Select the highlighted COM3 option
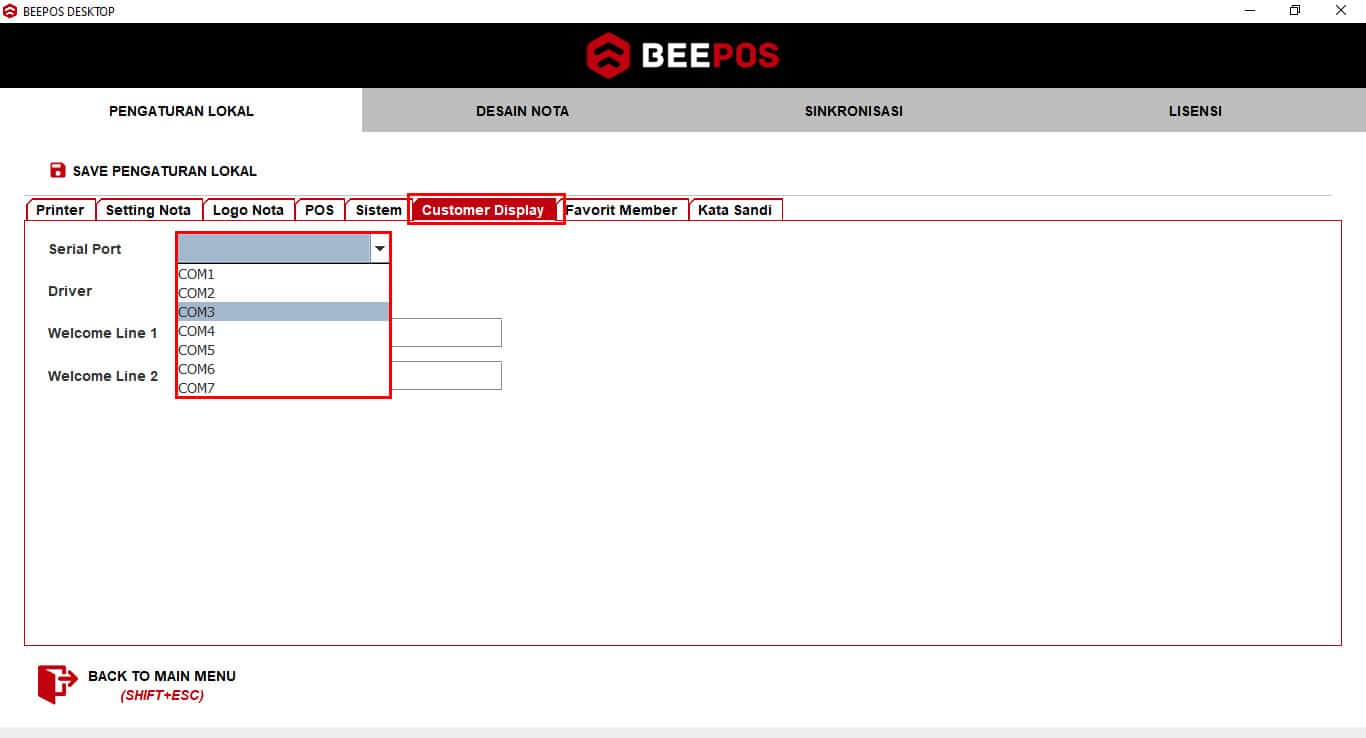Viewport: 1366px width, 738px height. pos(283,312)
